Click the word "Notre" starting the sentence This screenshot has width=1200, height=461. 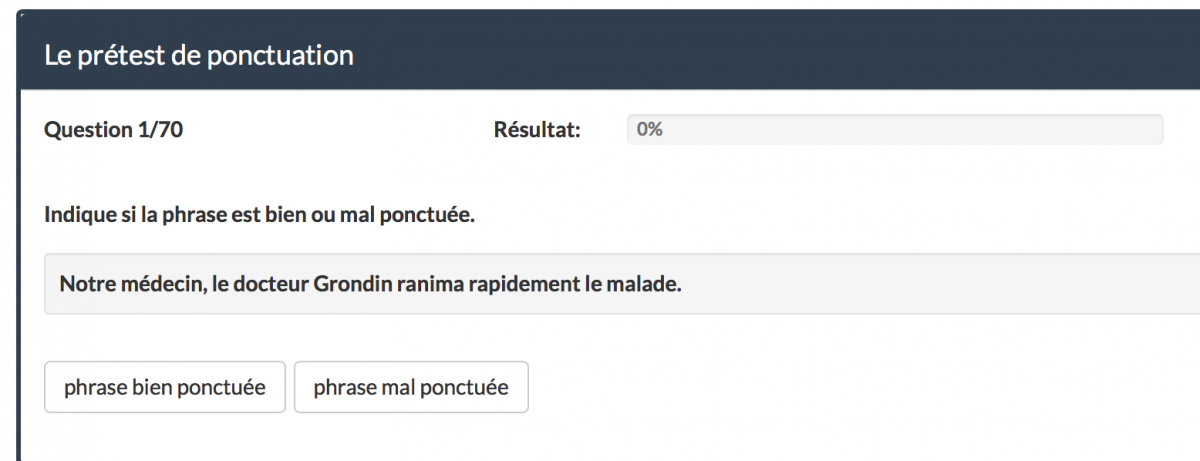83,283
